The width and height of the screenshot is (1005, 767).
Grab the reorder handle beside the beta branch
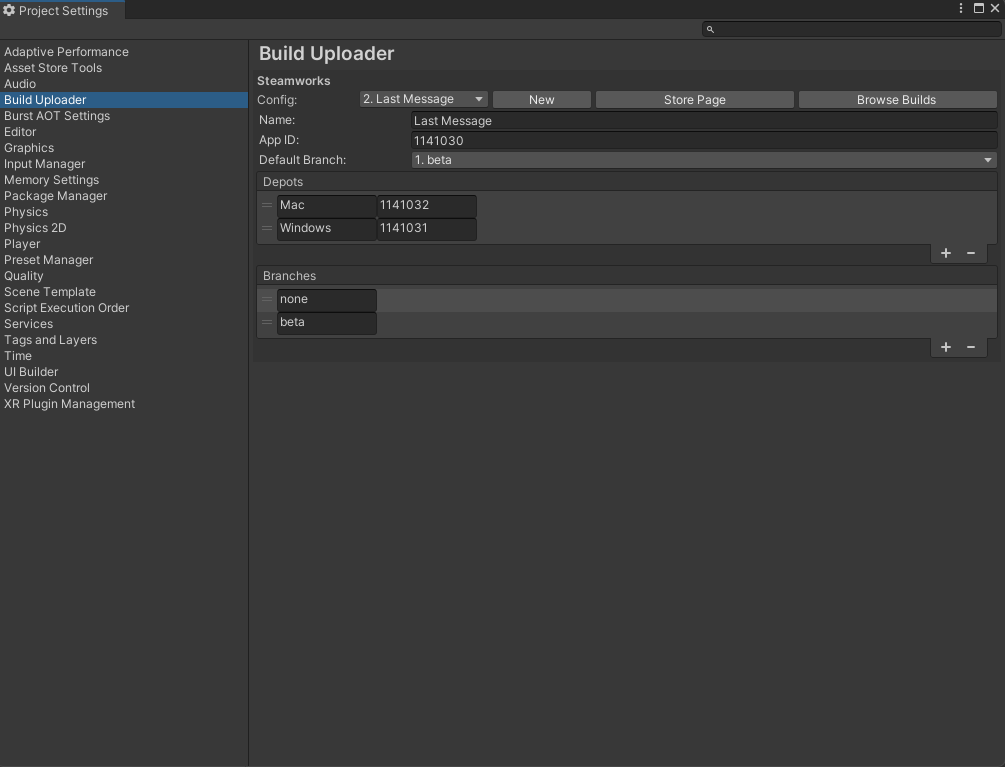point(266,322)
